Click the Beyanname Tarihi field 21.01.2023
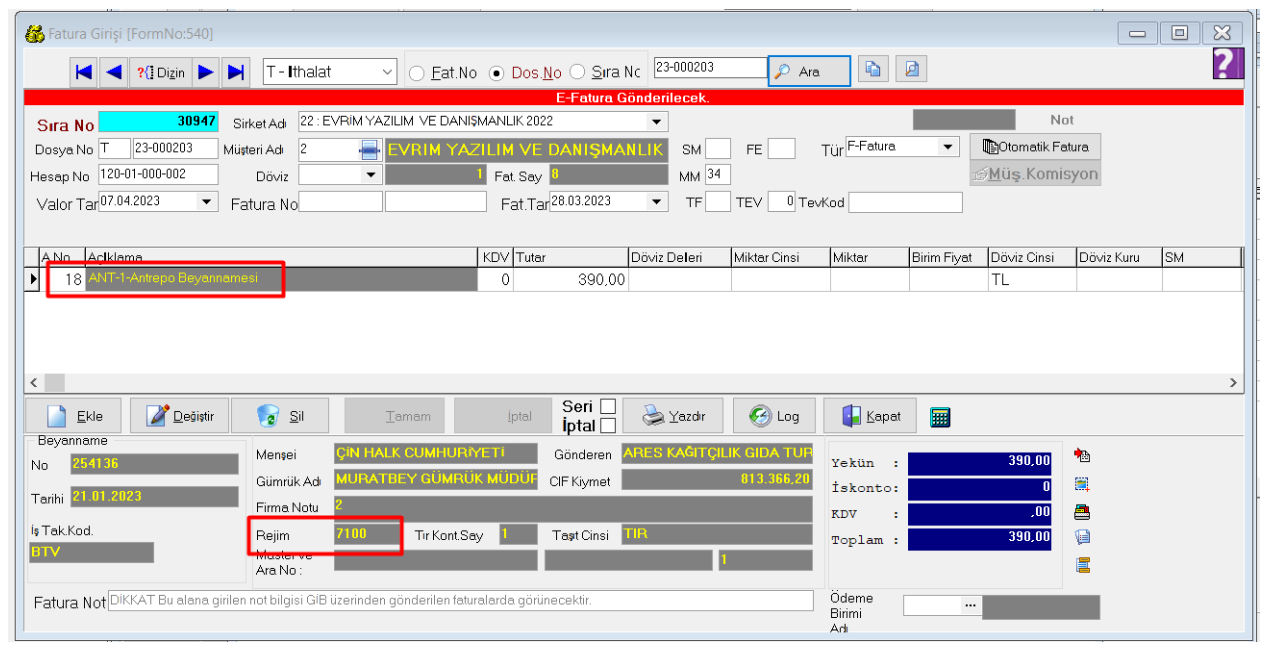Image resolution: width=1275 pixels, height=656 pixels. click(x=154, y=498)
